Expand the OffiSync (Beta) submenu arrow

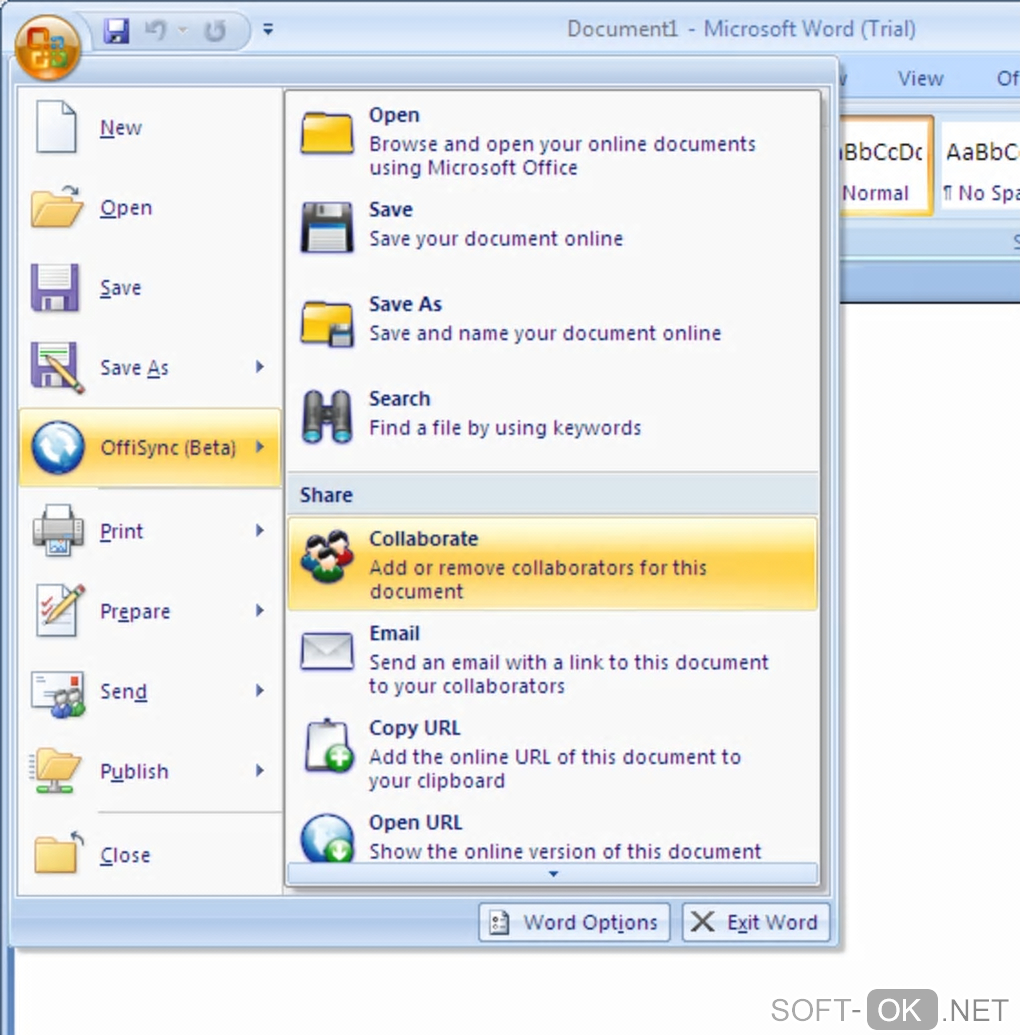coord(260,447)
